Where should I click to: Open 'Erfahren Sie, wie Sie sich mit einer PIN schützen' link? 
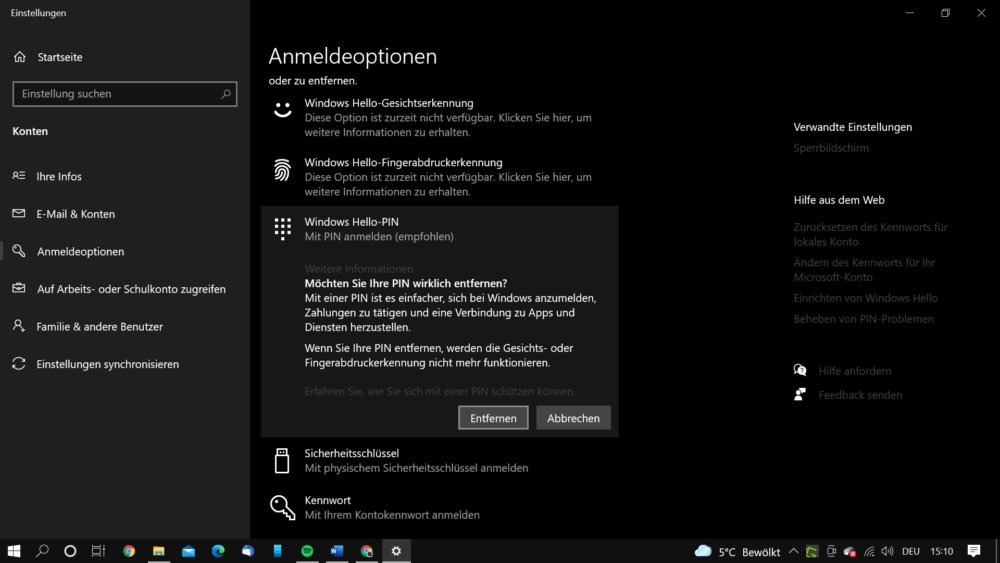(x=439, y=391)
